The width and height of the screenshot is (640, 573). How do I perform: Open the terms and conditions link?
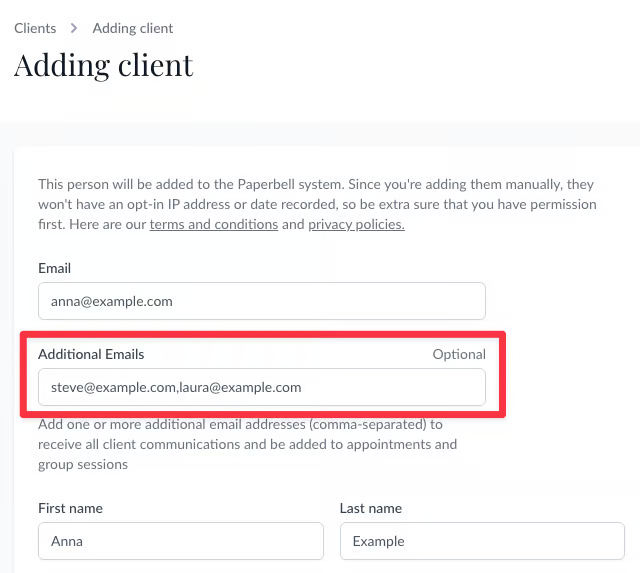(213, 224)
